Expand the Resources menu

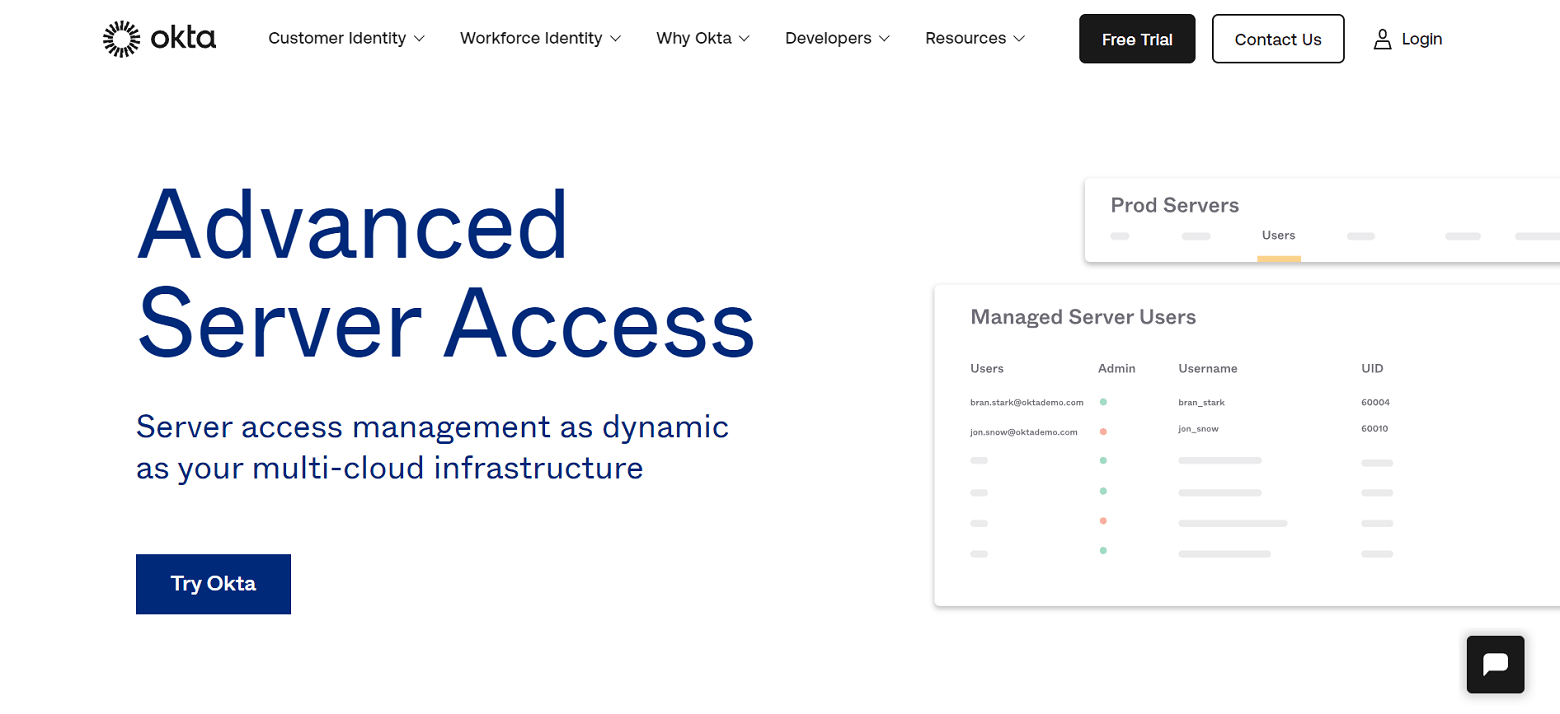(975, 38)
